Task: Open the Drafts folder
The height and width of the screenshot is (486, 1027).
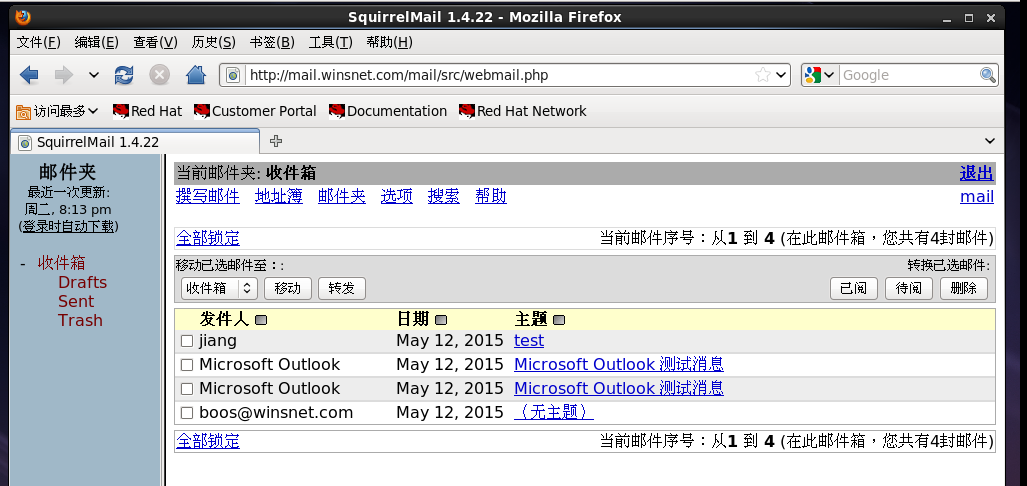Action: [x=83, y=282]
